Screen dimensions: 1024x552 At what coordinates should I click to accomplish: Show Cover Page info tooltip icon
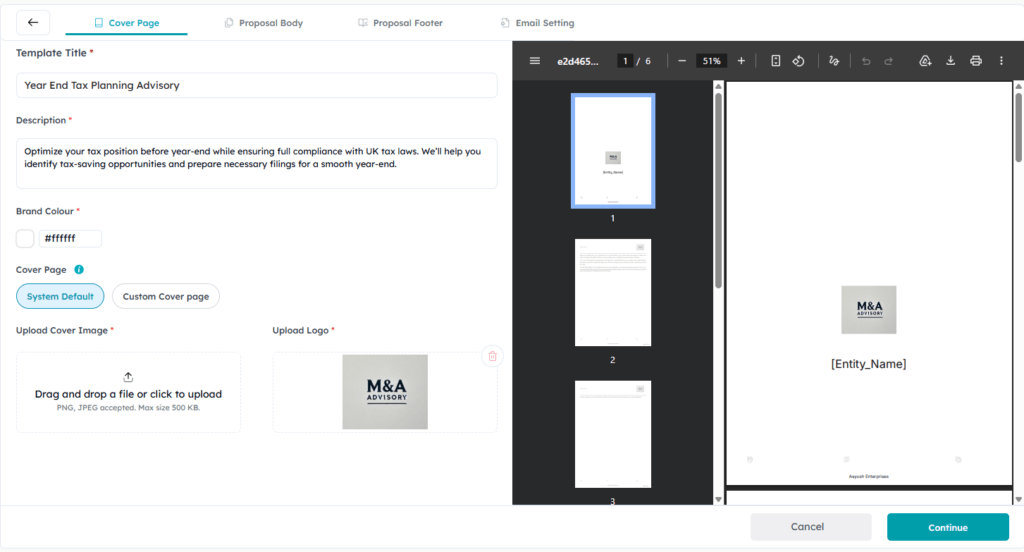79,269
